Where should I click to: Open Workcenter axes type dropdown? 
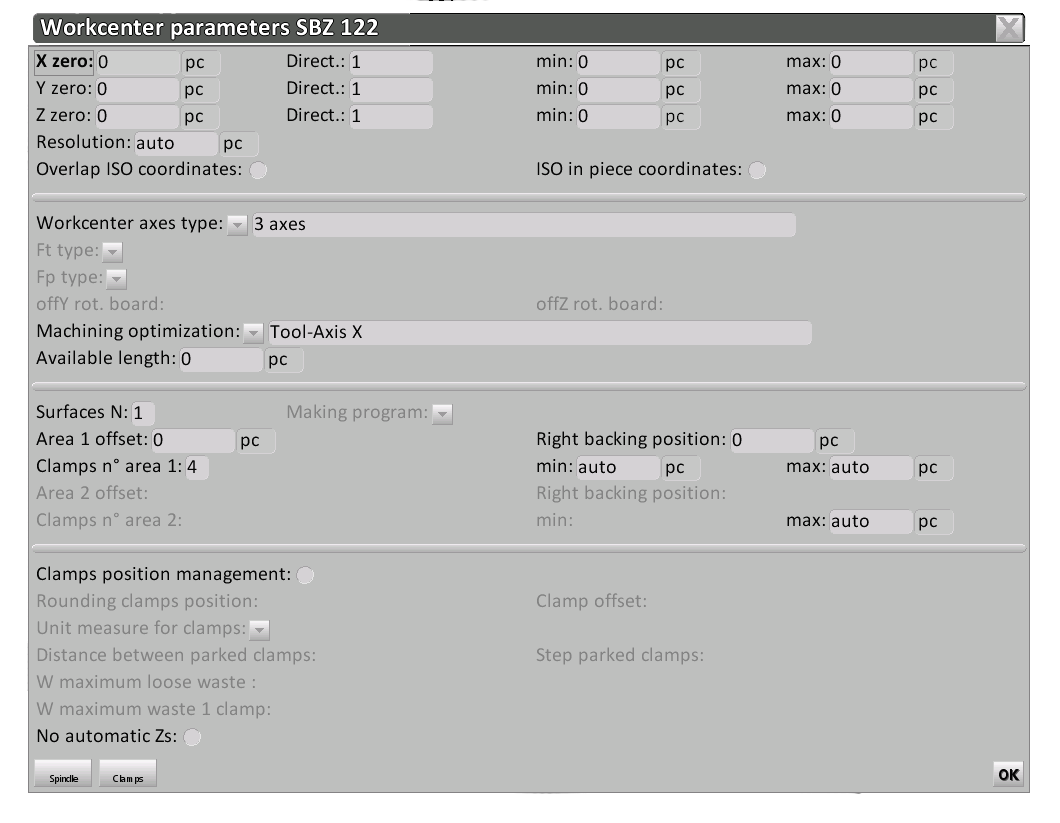[x=237, y=225]
